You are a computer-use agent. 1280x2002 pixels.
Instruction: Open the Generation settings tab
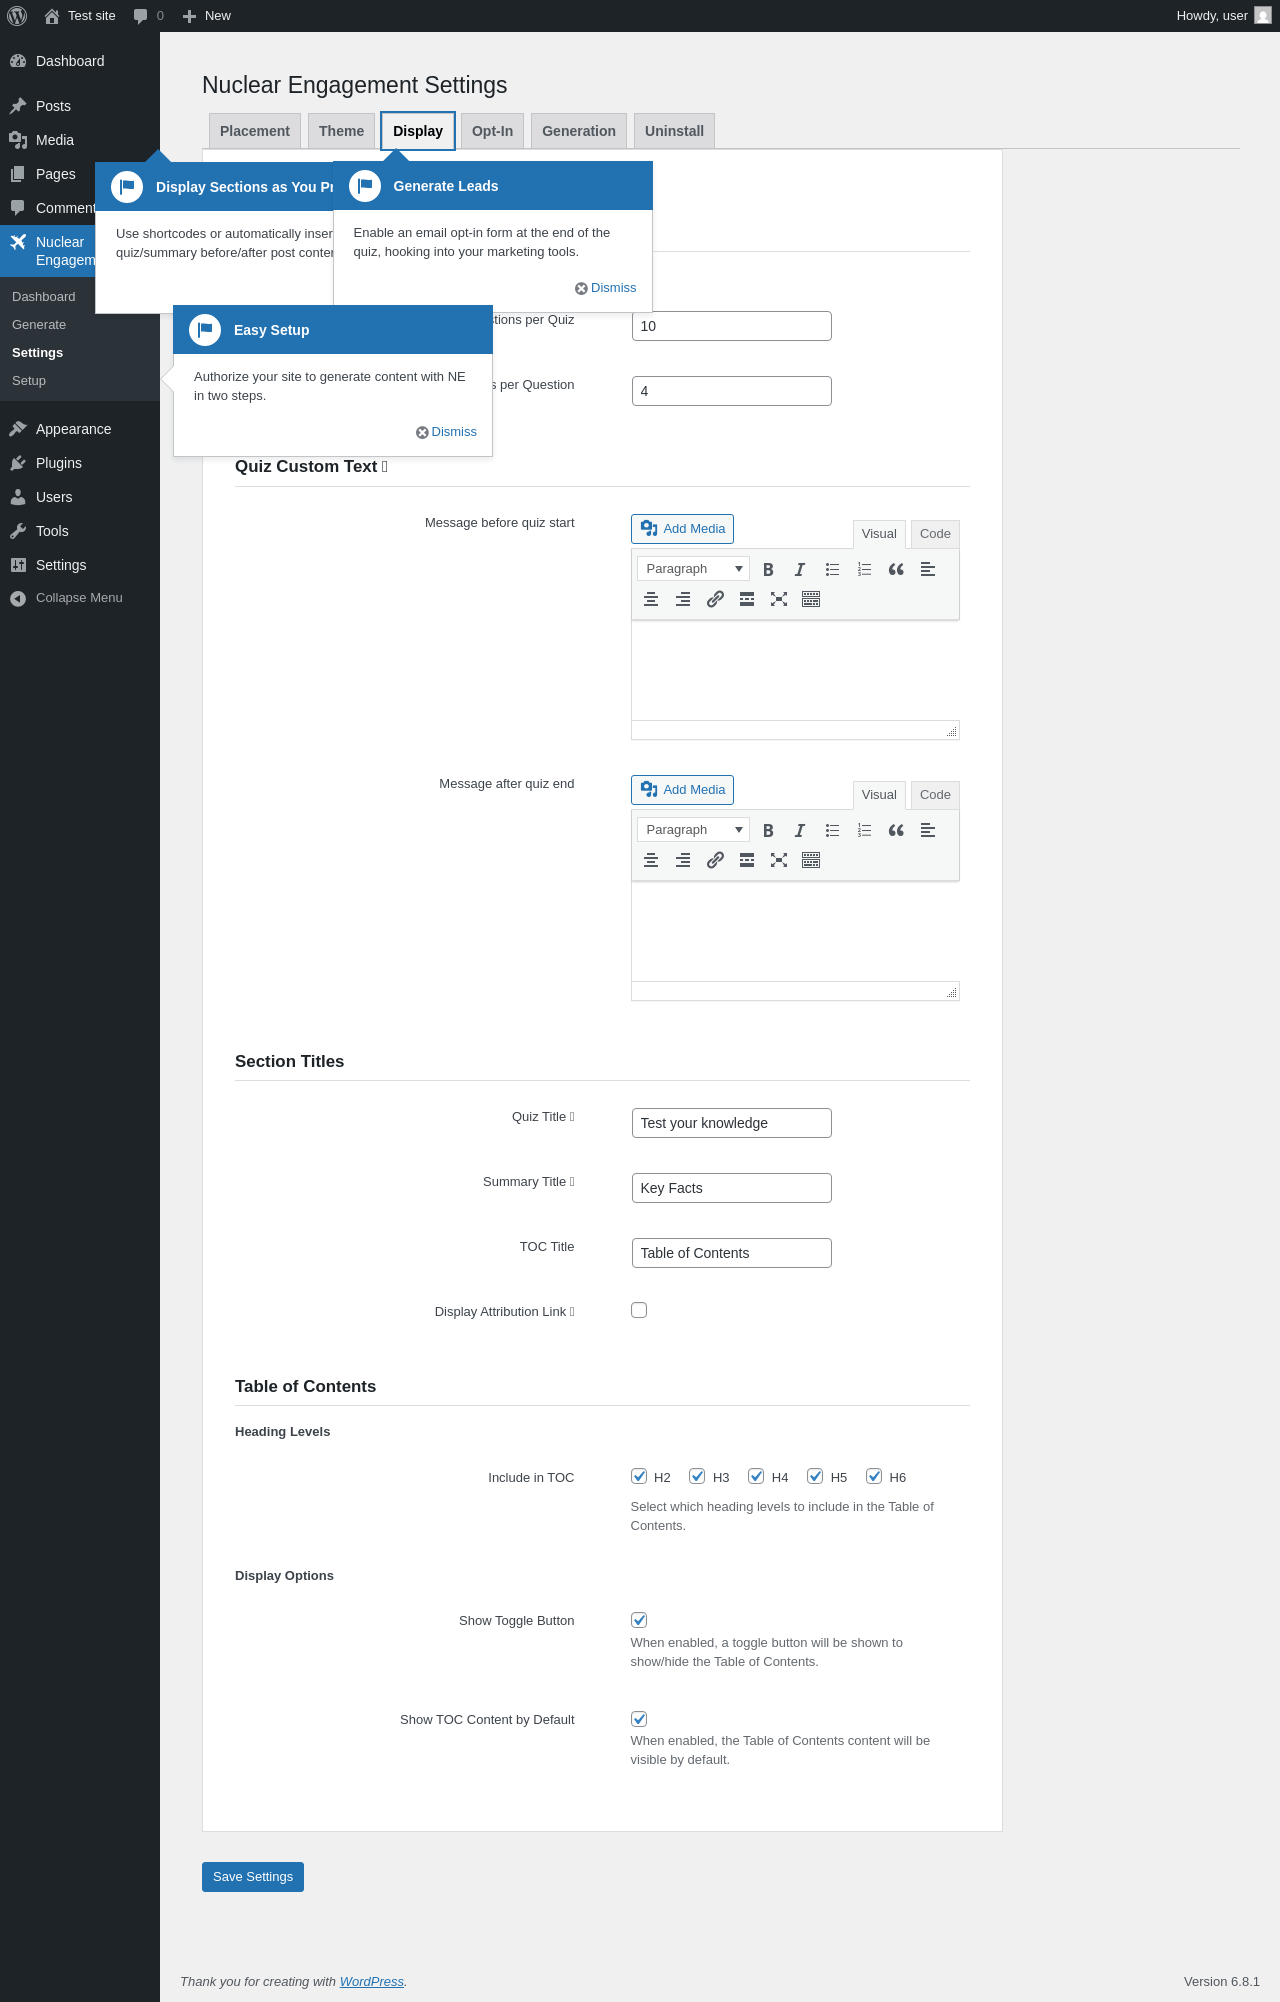[x=579, y=131]
